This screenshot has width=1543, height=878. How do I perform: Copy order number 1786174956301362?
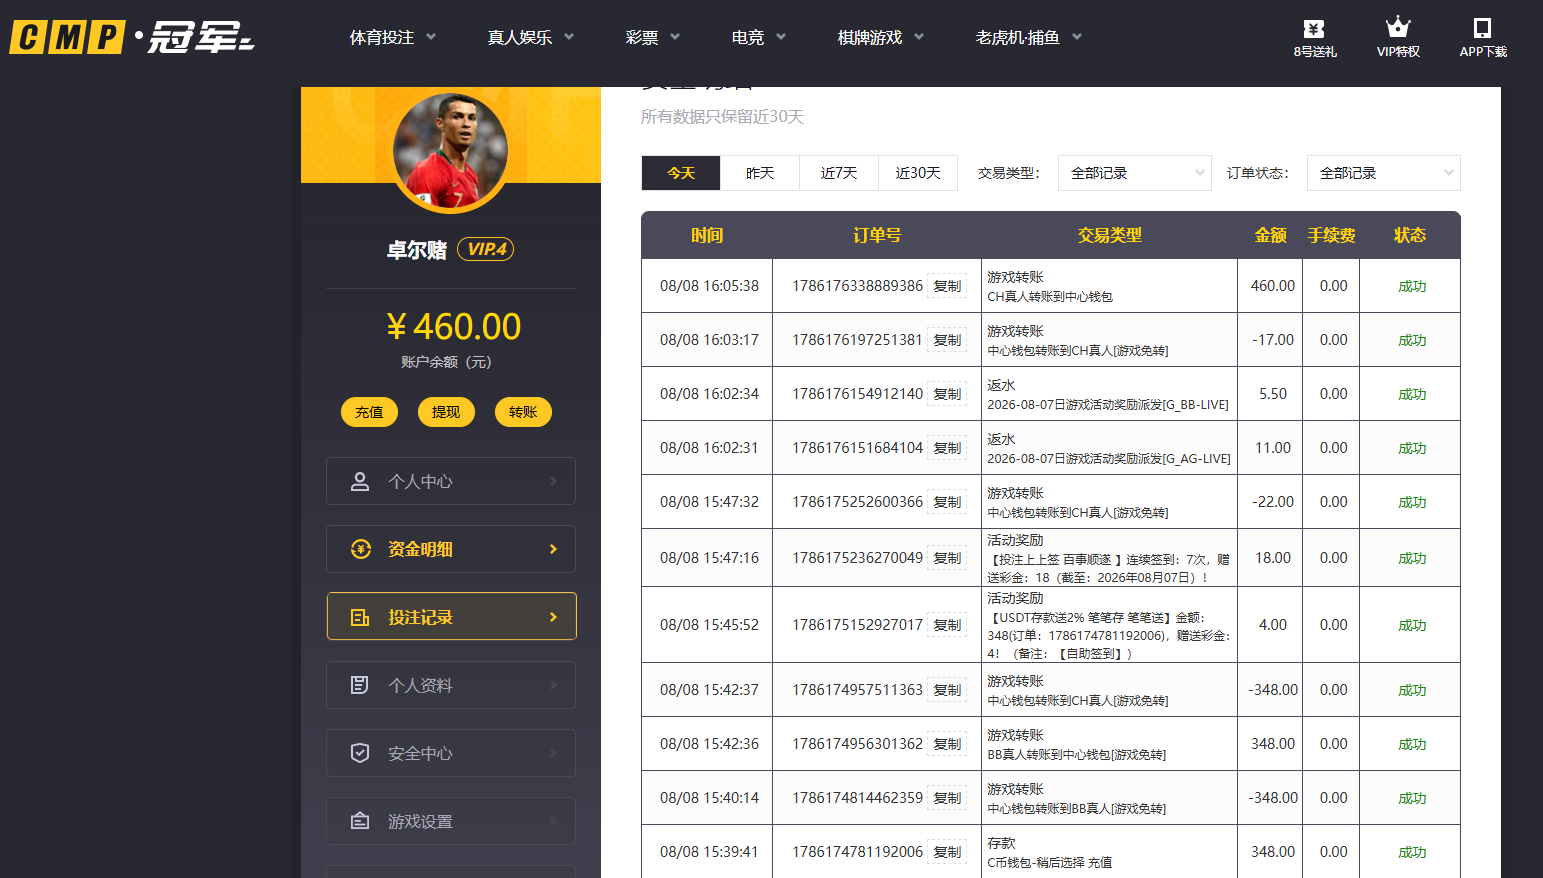[x=947, y=744]
